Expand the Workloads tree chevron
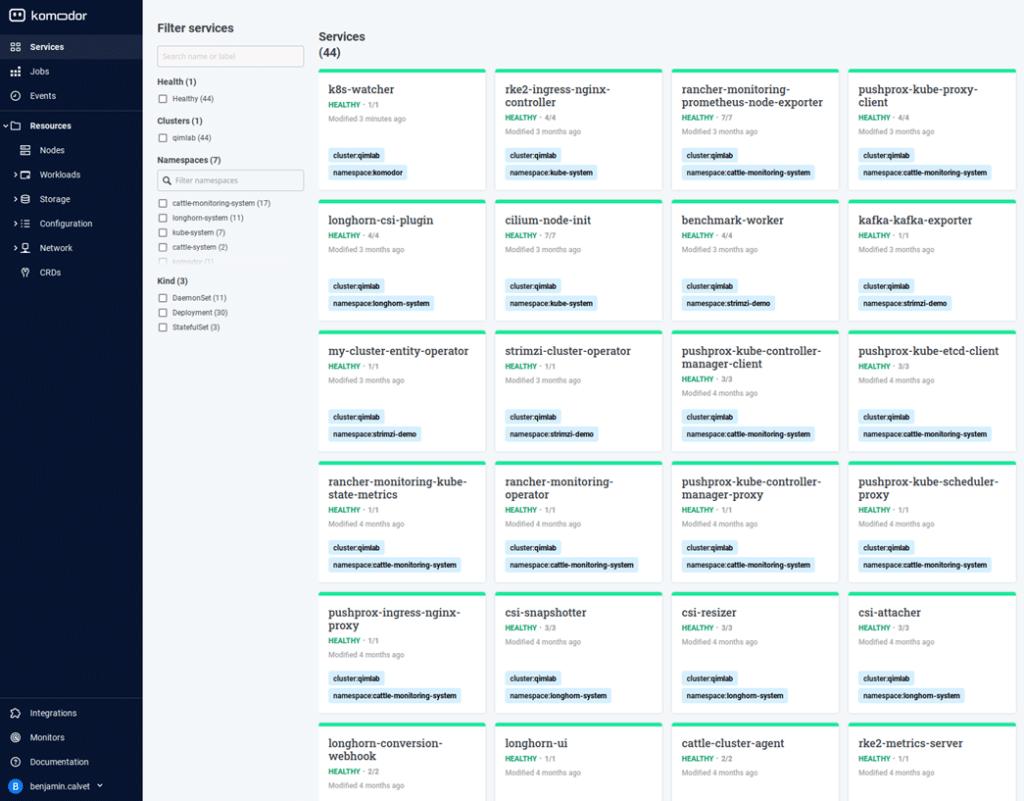This screenshot has height=801, width=1024. click(16, 175)
